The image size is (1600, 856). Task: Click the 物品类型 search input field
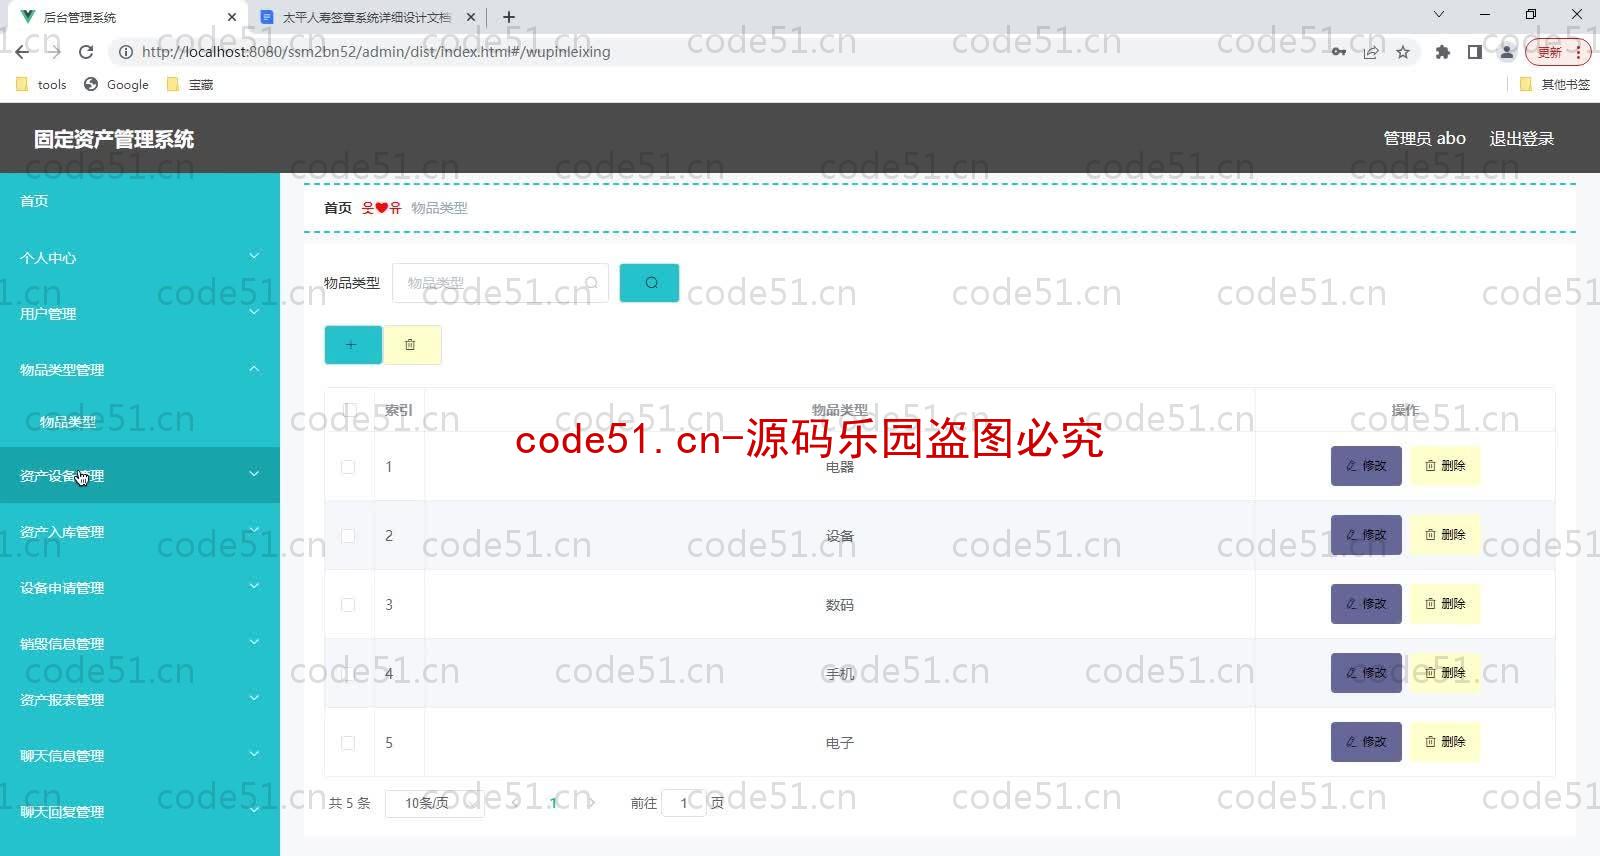click(500, 283)
